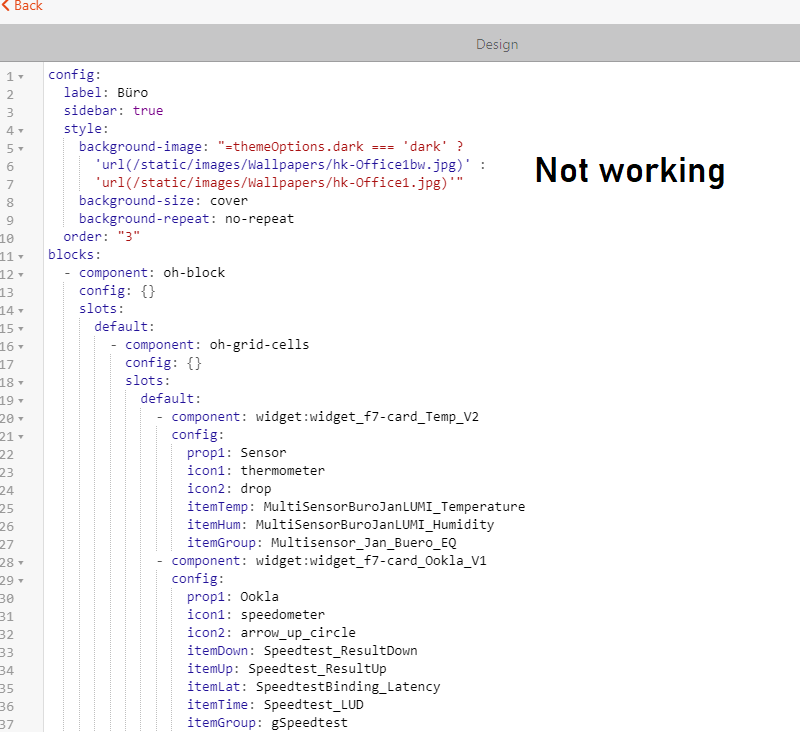Switch to the Design tab
The height and width of the screenshot is (732, 800).
click(497, 43)
